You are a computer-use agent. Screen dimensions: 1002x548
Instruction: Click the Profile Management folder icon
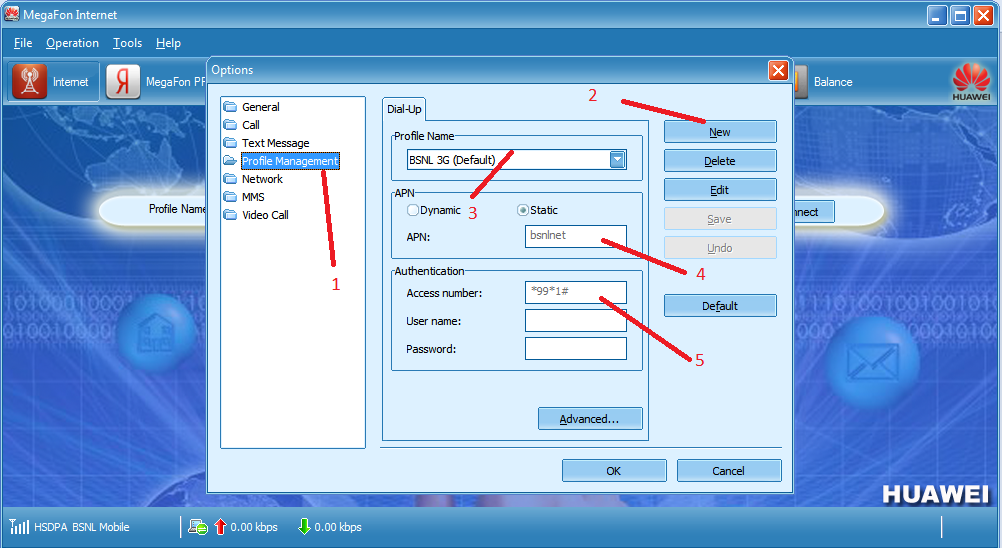pyautogui.click(x=230, y=160)
